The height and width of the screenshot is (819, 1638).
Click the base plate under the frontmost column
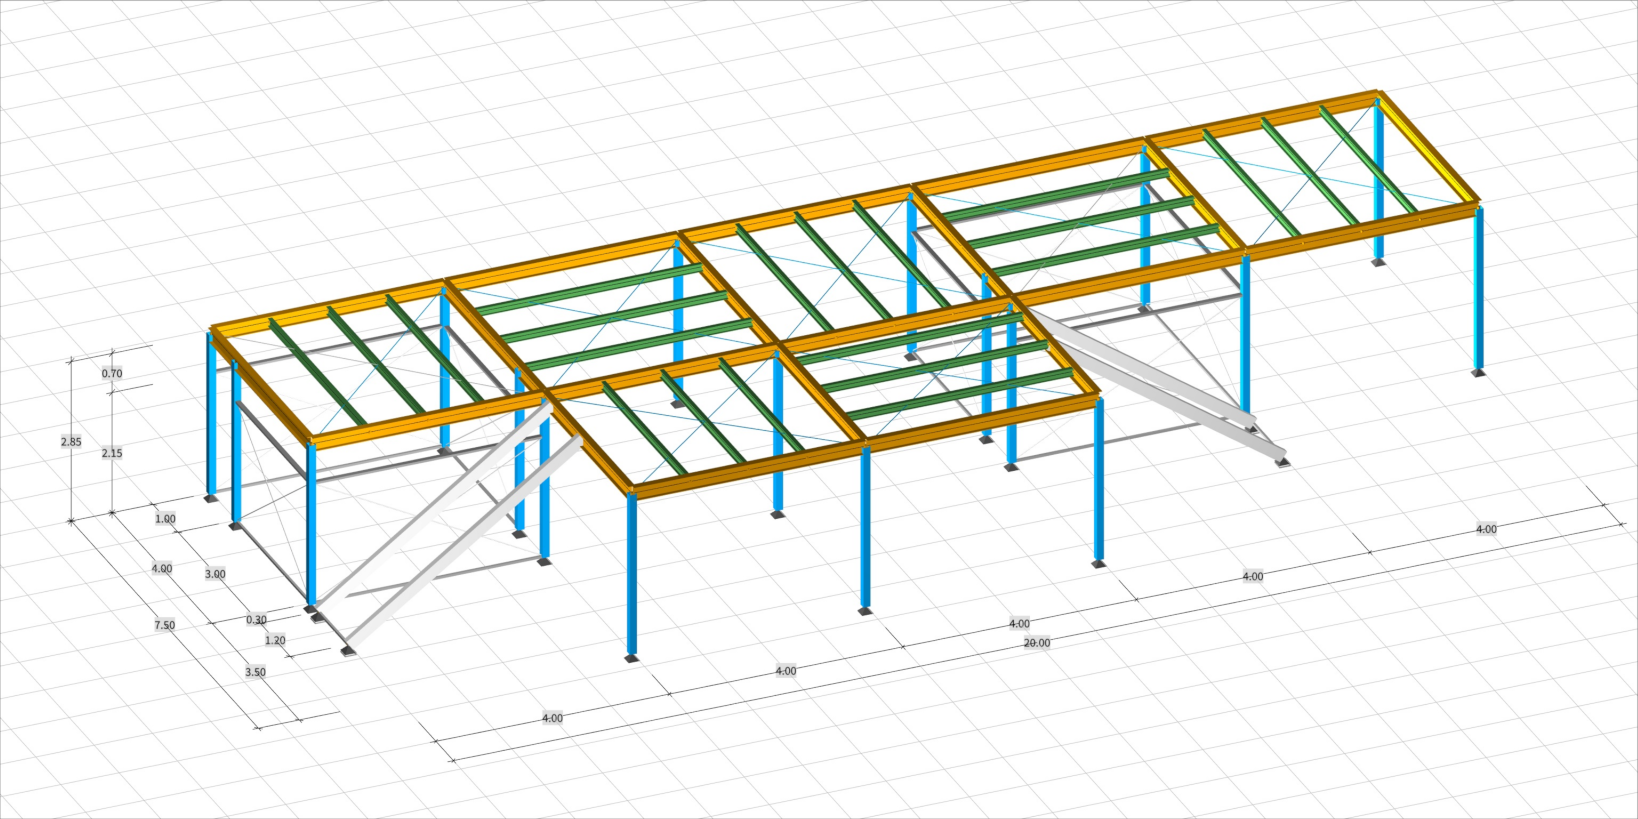631,657
